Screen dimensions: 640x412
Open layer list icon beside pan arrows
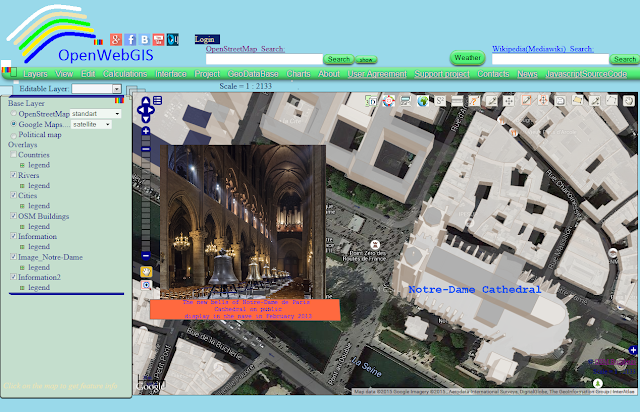point(158,100)
